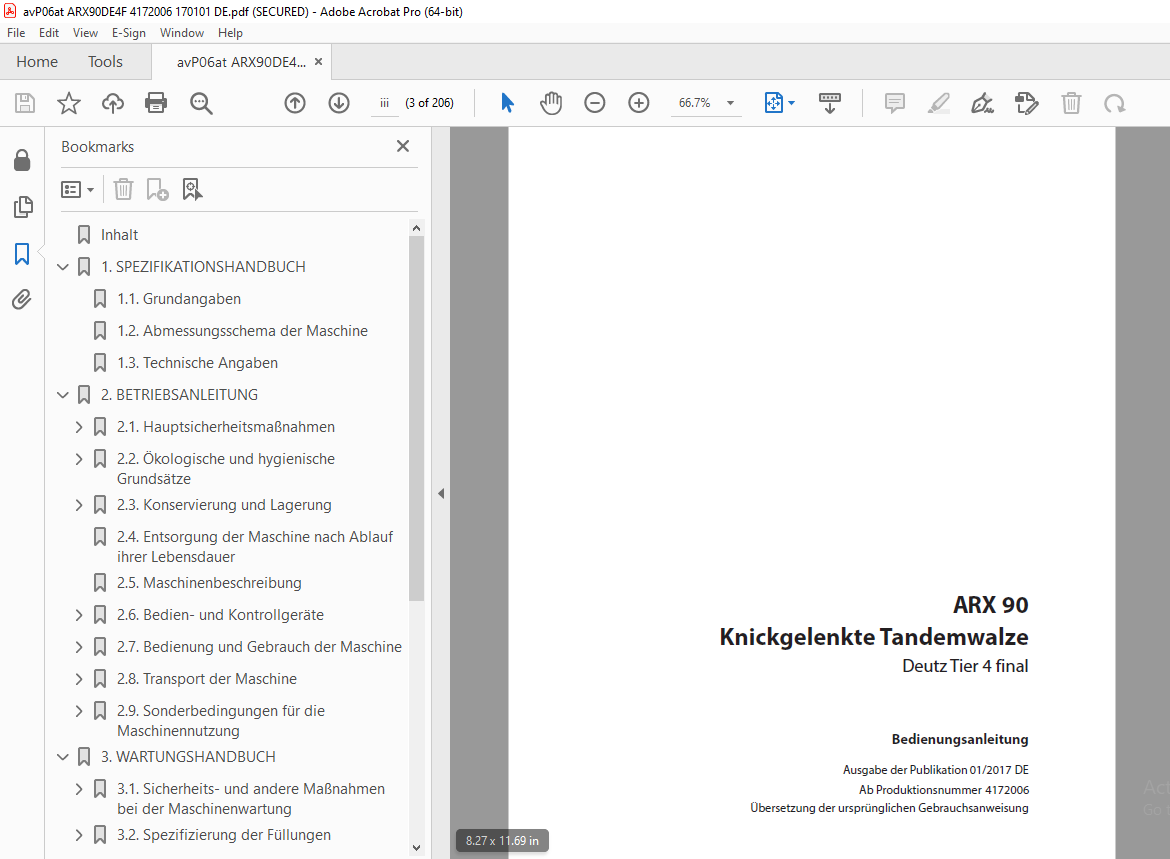Click the rotate redo icon
This screenshot has width=1170, height=859.
1115,103
